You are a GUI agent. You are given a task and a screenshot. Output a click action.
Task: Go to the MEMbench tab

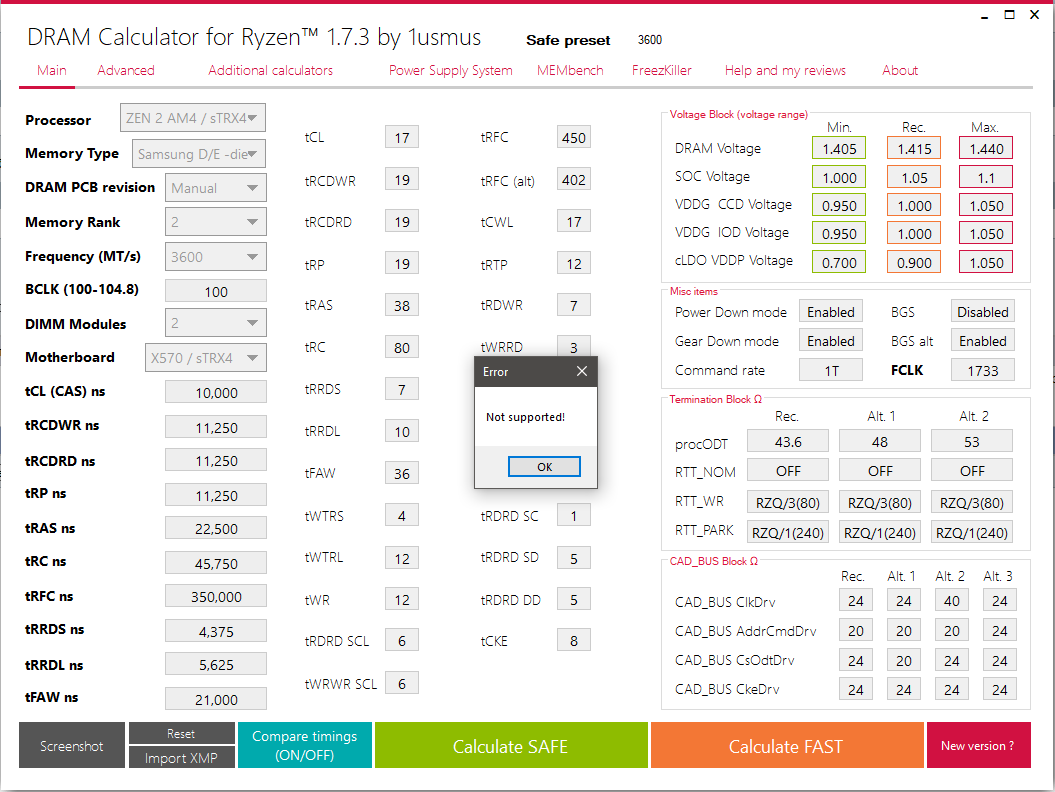click(570, 71)
